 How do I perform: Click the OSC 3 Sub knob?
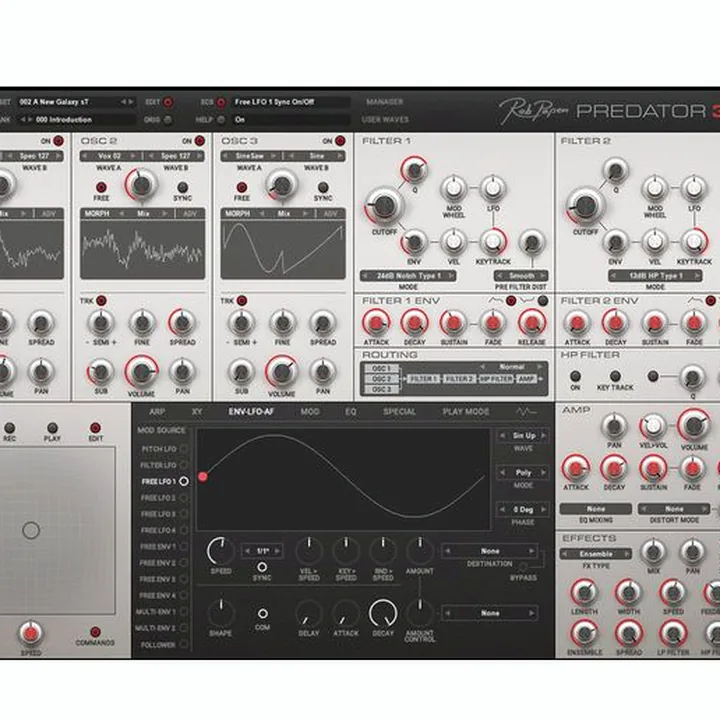pyautogui.click(x=242, y=372)
